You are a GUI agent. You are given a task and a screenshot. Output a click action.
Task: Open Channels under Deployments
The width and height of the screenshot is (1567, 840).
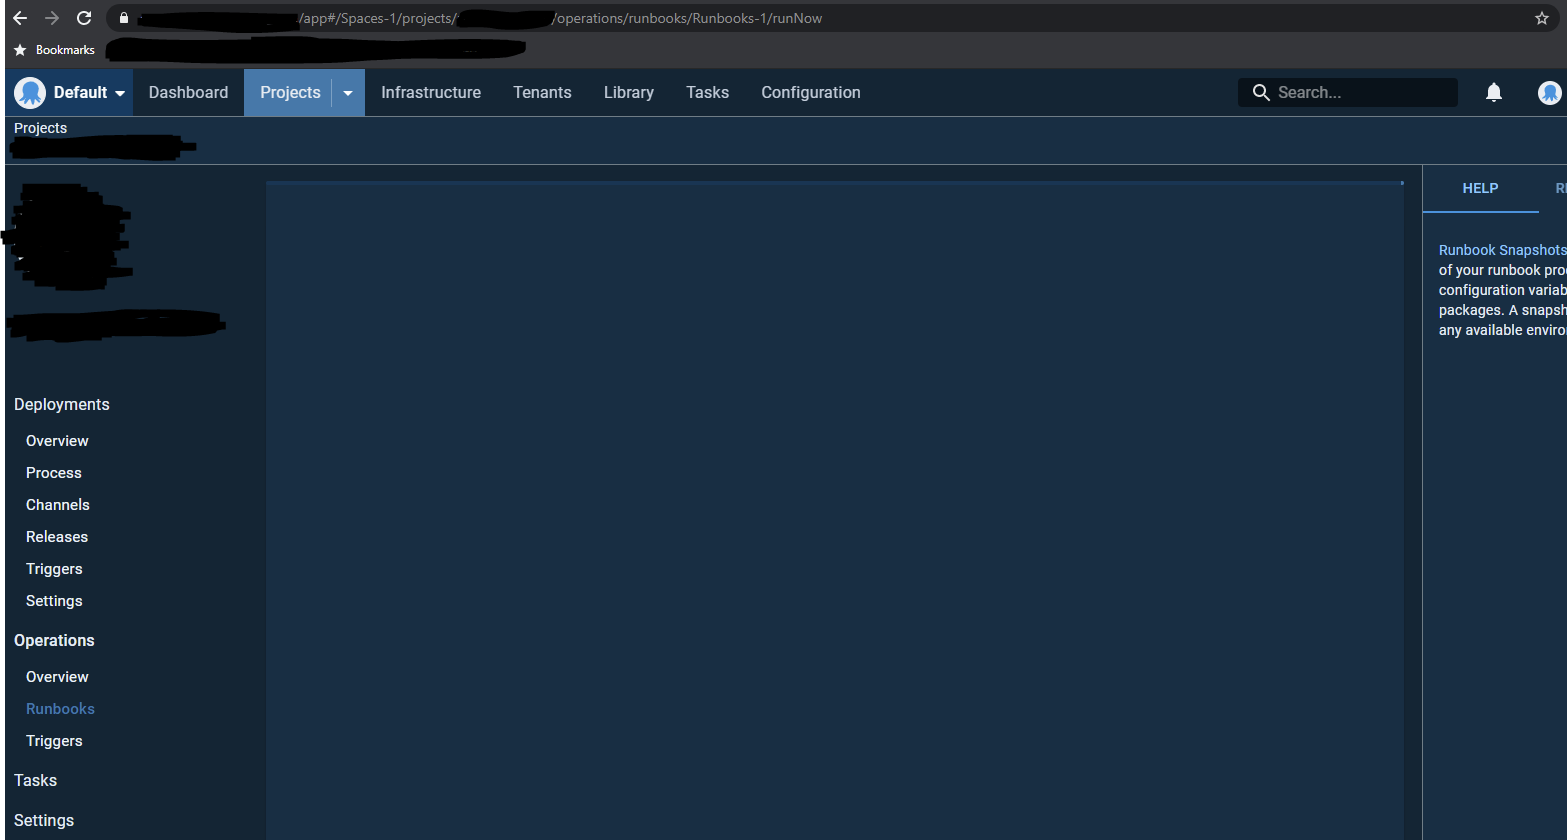pos(57,504)
